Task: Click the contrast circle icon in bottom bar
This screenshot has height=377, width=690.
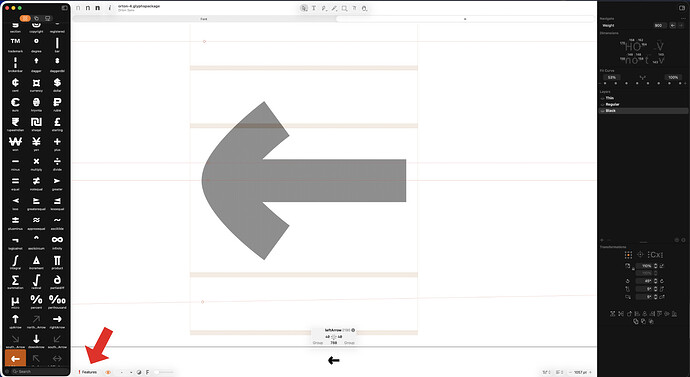Action: [139, 372]
